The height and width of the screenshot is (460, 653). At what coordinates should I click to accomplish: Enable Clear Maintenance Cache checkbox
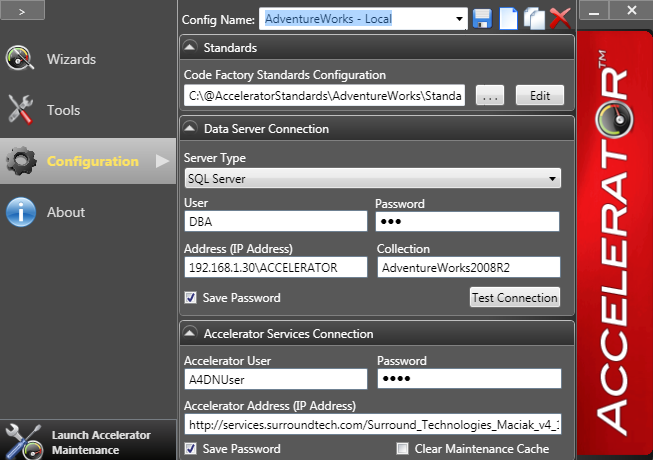(402, 448)
